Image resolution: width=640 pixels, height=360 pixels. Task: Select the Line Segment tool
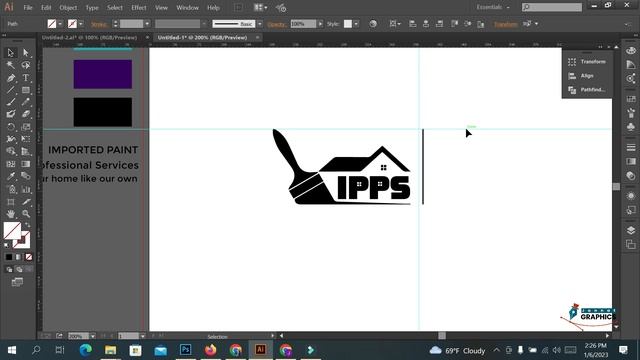[x=11, y=90]
